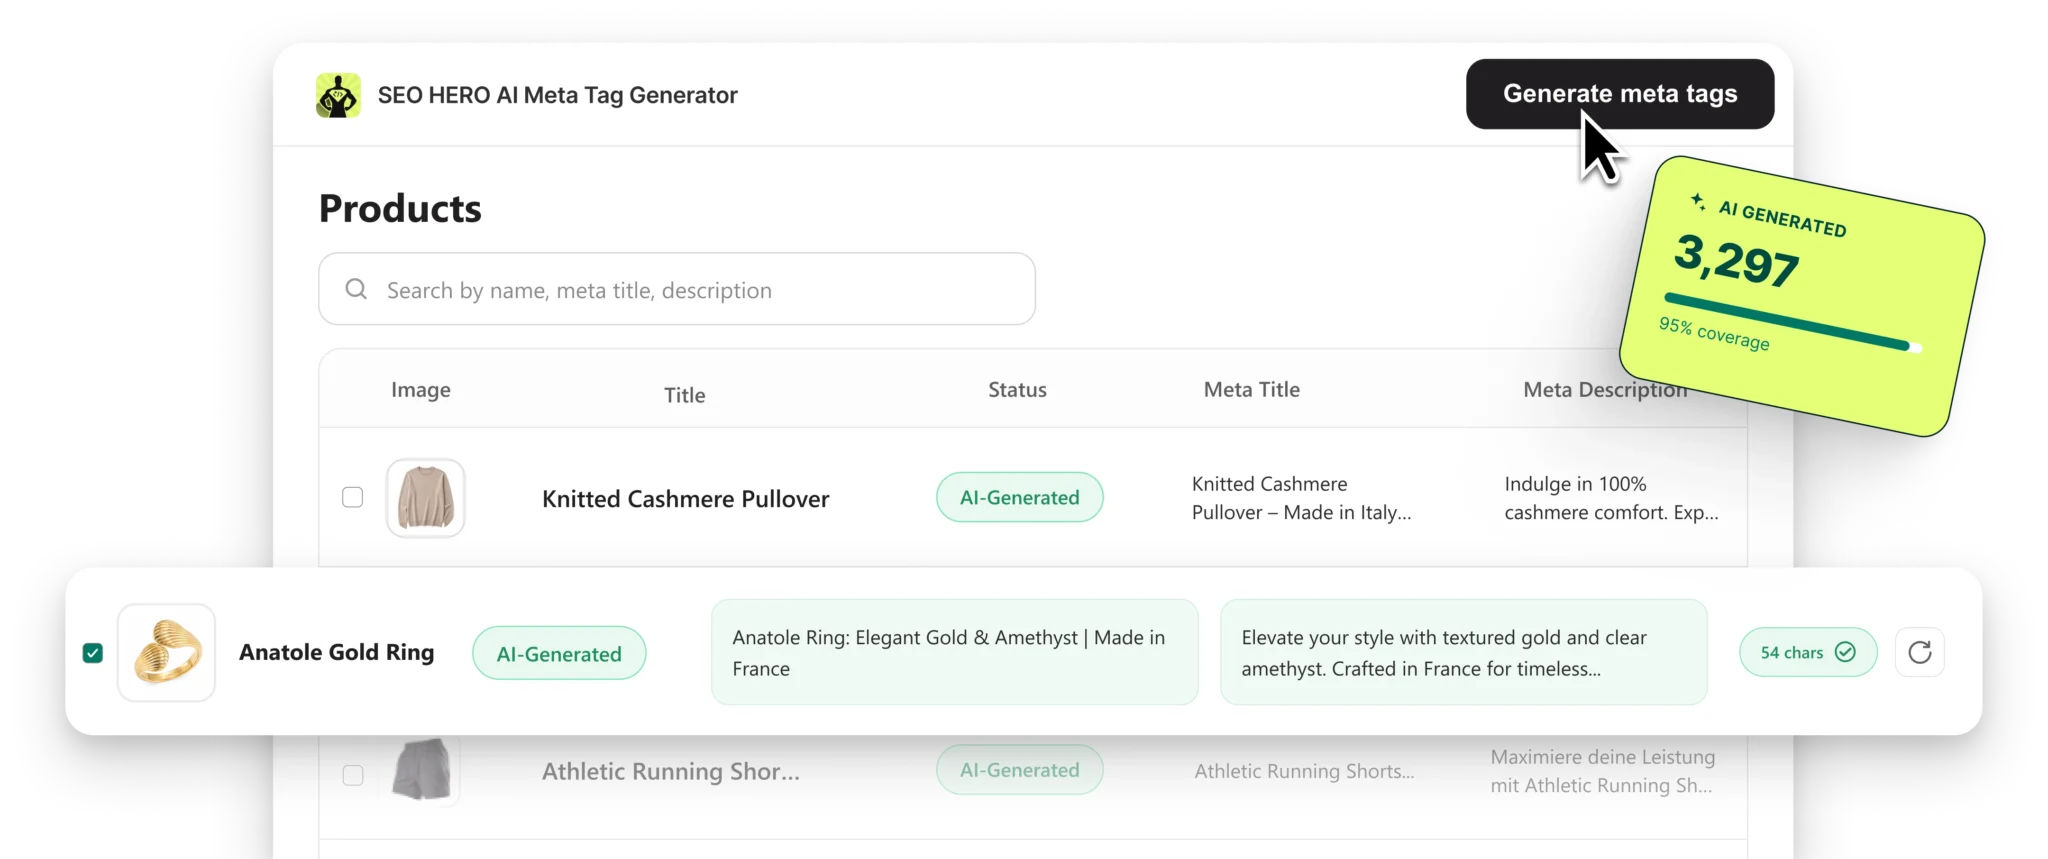Click the Generate meta tags button

pyautogui.click(x=1620, y=94)
